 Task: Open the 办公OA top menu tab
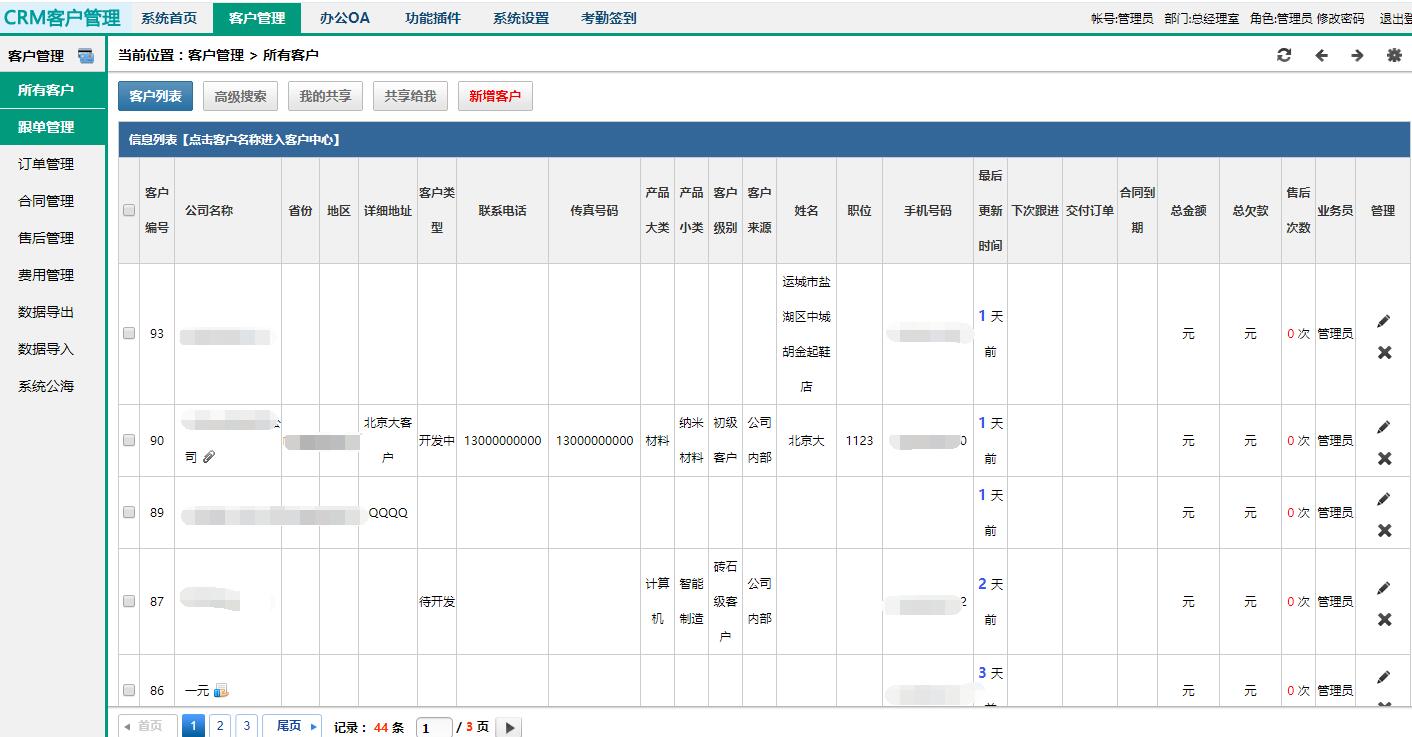344,18
